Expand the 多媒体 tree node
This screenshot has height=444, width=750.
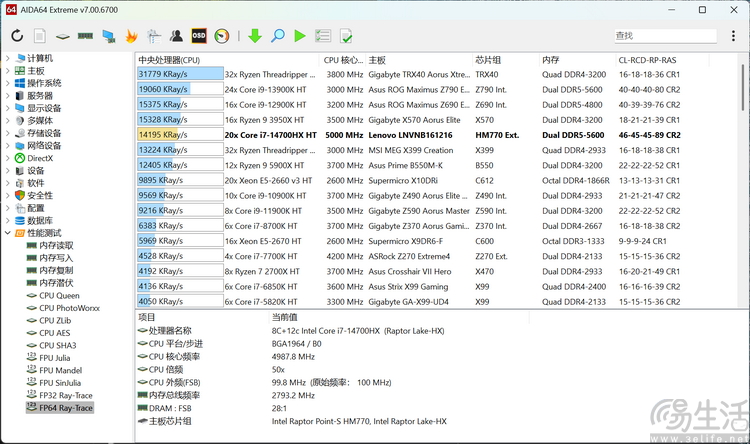8,120
